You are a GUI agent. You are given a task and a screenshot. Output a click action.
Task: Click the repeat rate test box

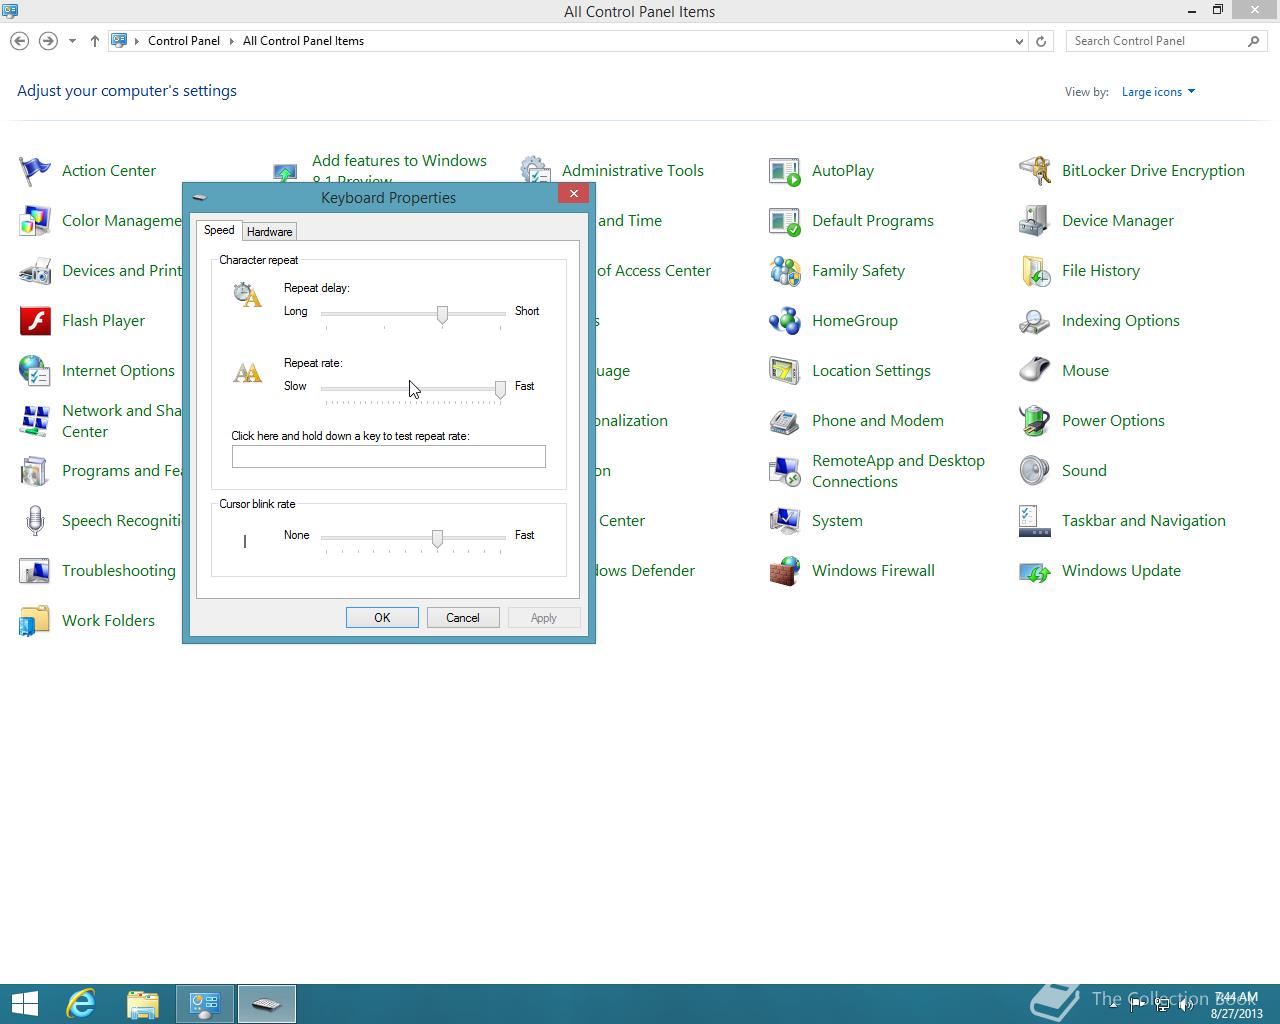point(389,457)
